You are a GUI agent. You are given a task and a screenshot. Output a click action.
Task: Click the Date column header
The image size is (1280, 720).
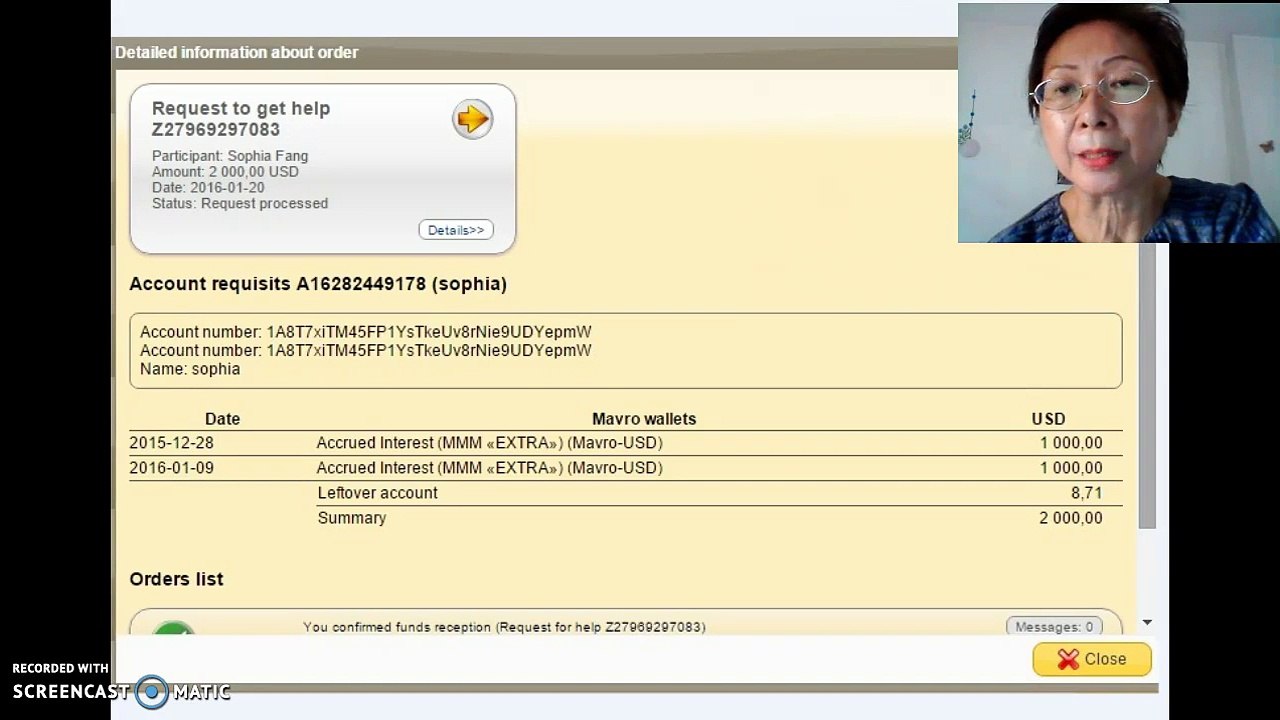coord(222,419)
